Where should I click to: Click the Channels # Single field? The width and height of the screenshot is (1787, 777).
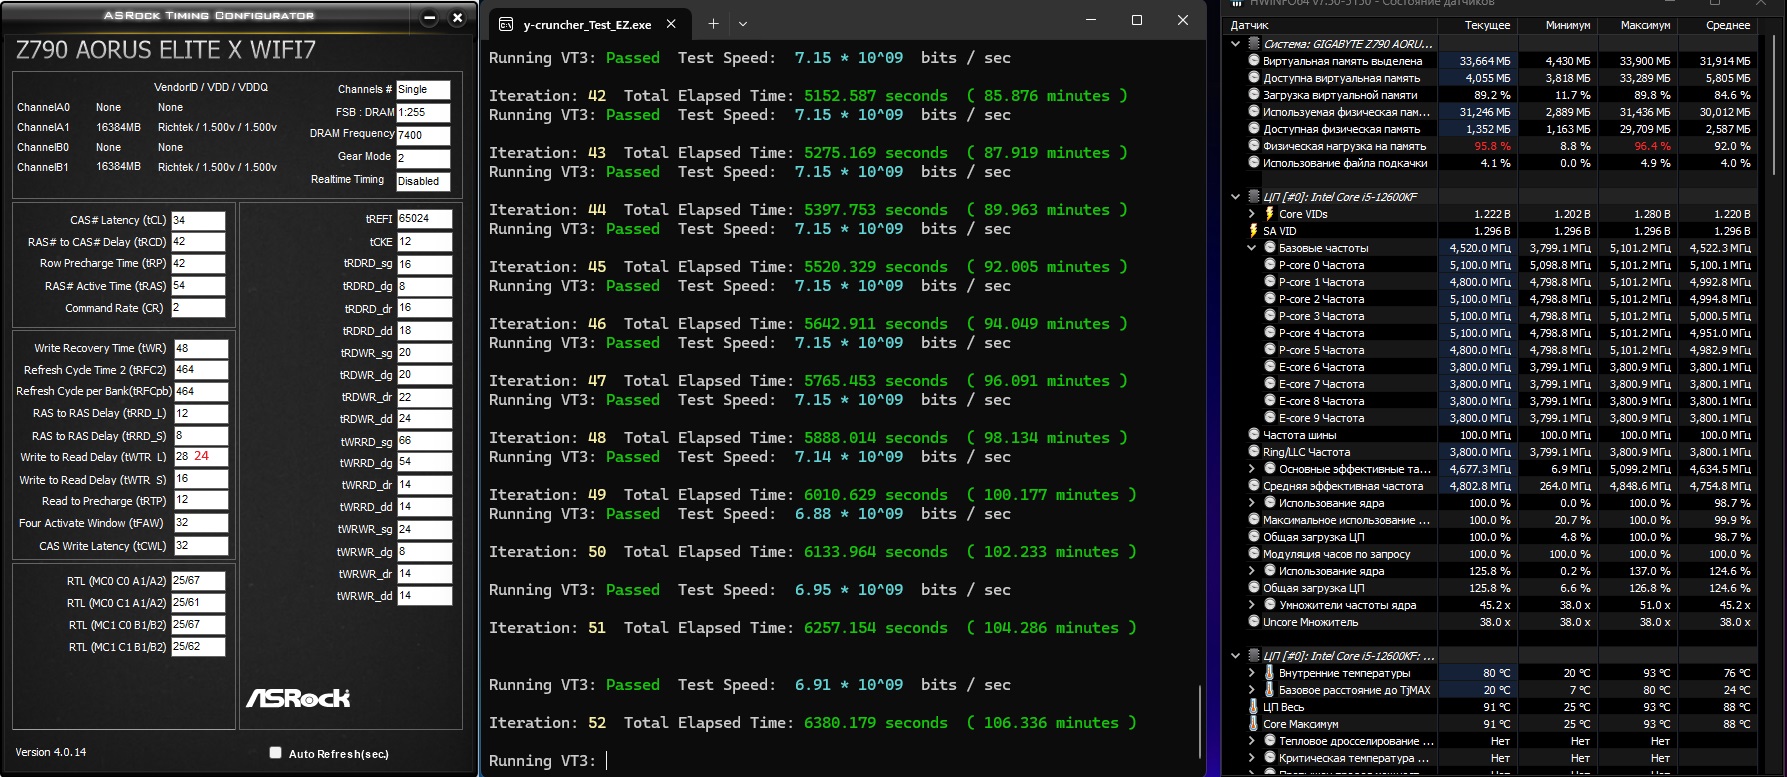pos(423,90)
